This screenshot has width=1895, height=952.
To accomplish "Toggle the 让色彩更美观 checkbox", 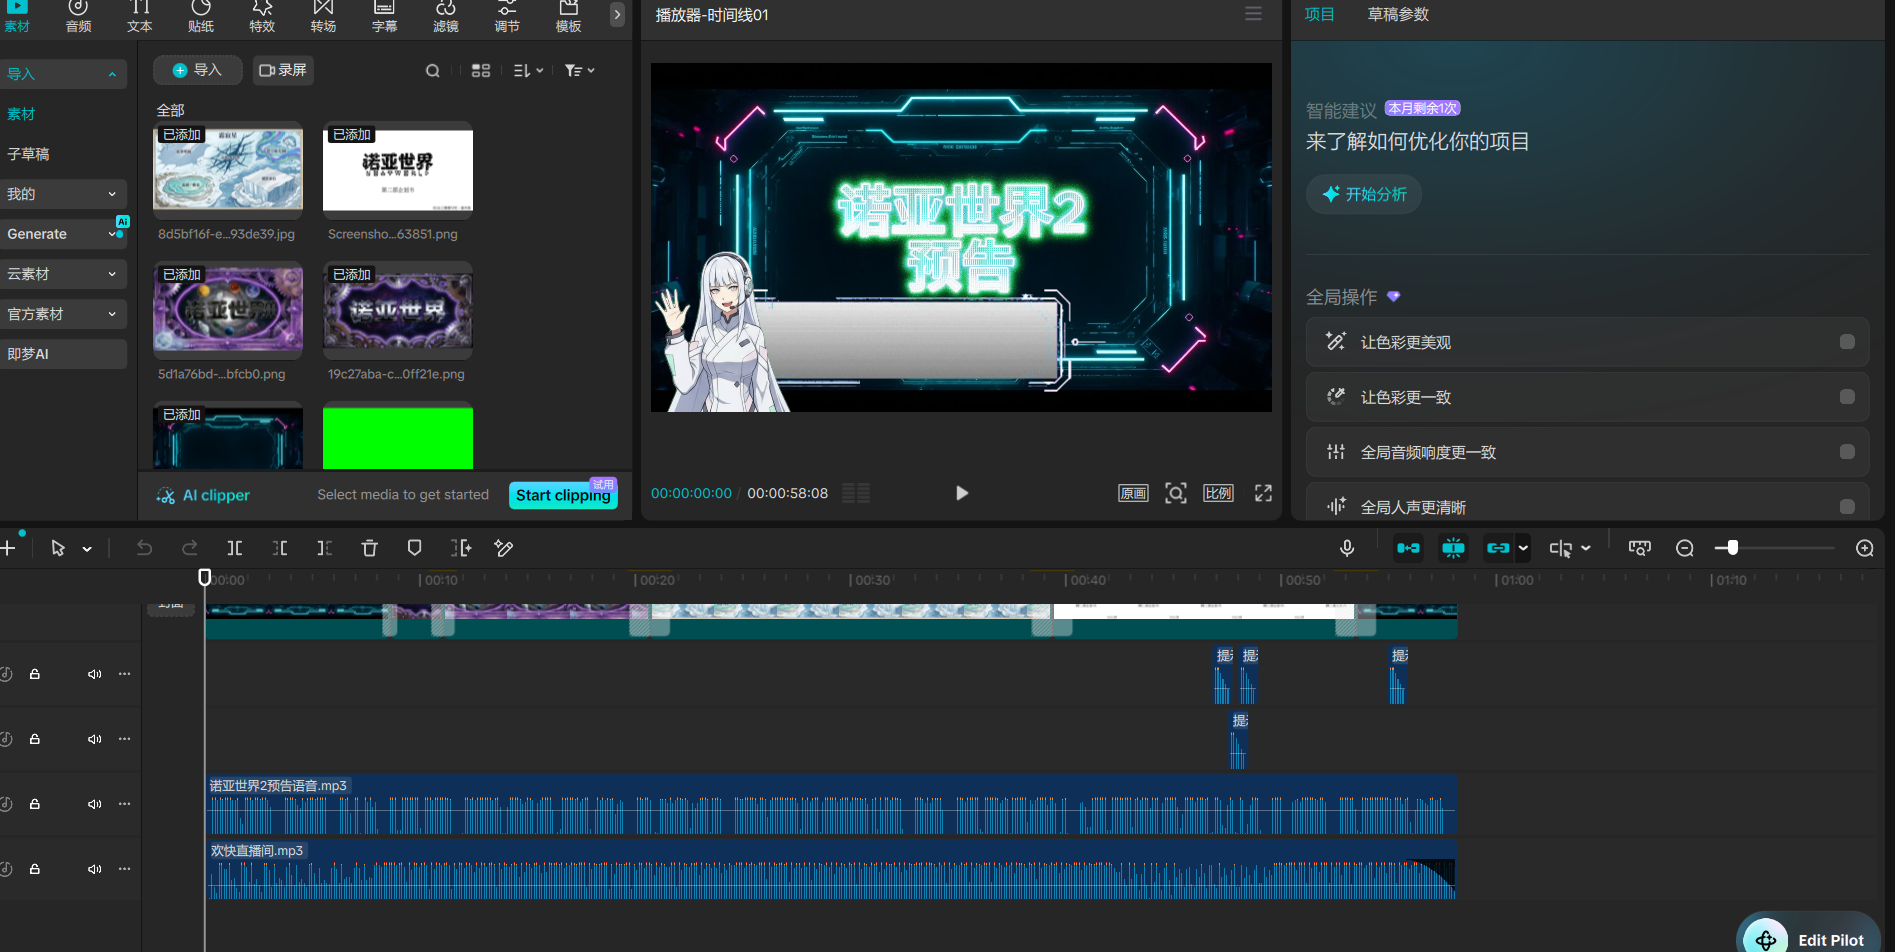I will click(1847, 342).
